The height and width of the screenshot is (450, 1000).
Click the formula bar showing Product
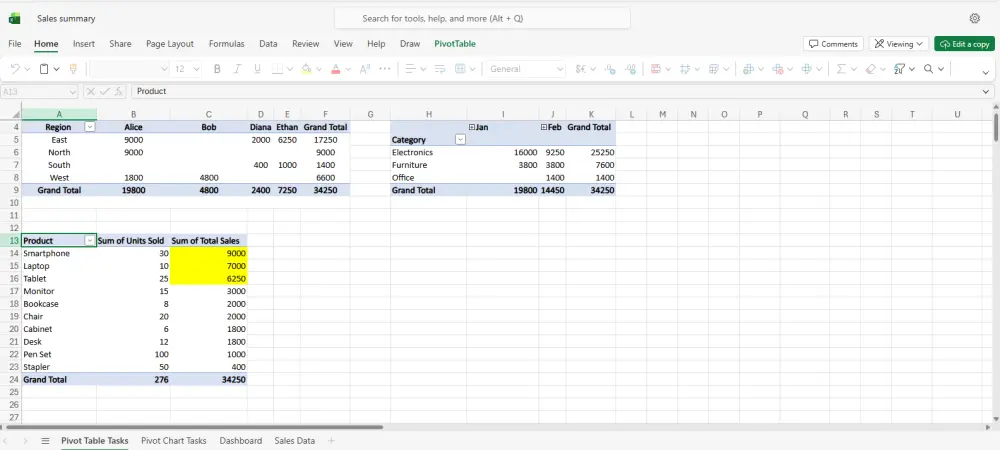pos(561,92)
